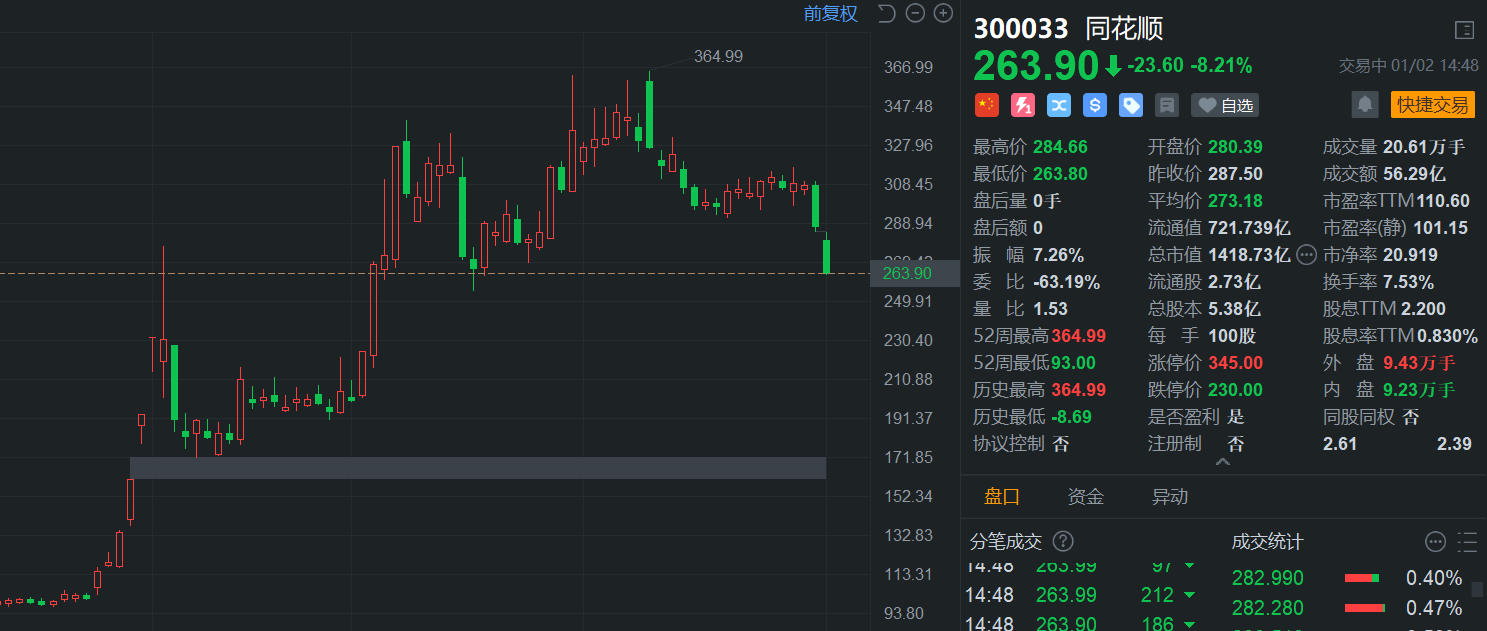The image size is (1487, 631).
Task: Click the China flag market icon
Action: pyautogui.click(x=986, y=105)
